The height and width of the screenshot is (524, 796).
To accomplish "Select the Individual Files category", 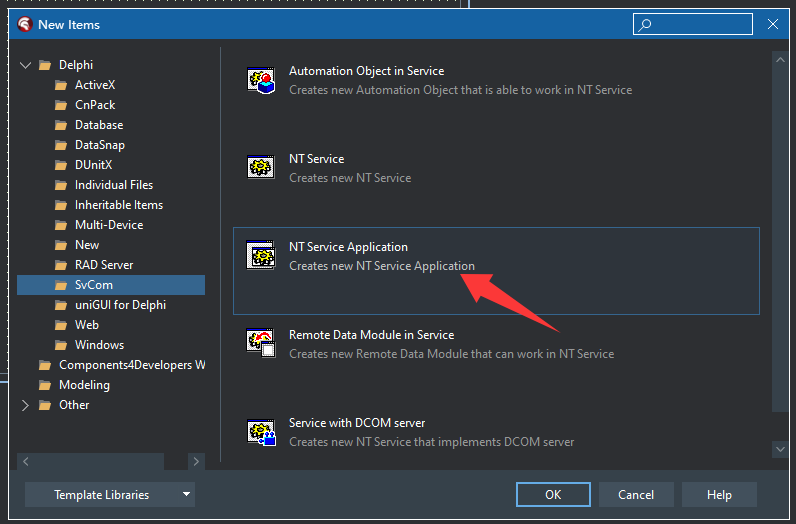I will pos(114,185).
